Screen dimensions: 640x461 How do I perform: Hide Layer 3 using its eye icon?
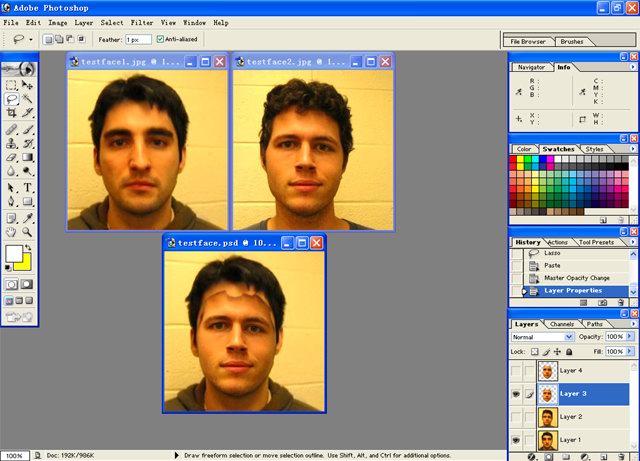tap(517, 394)
